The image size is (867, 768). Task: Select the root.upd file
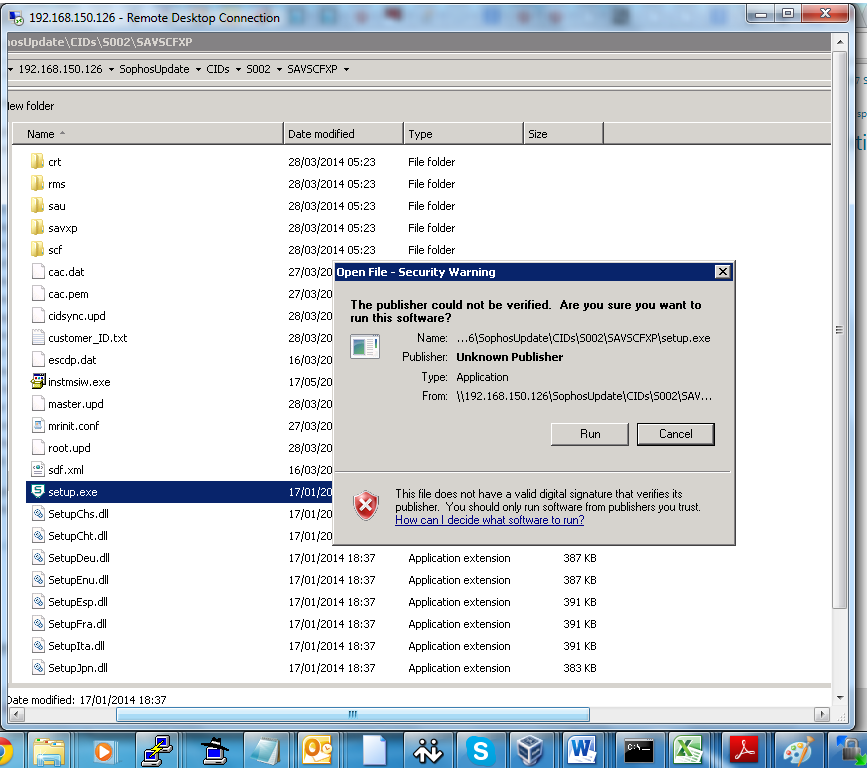[69, 448]
